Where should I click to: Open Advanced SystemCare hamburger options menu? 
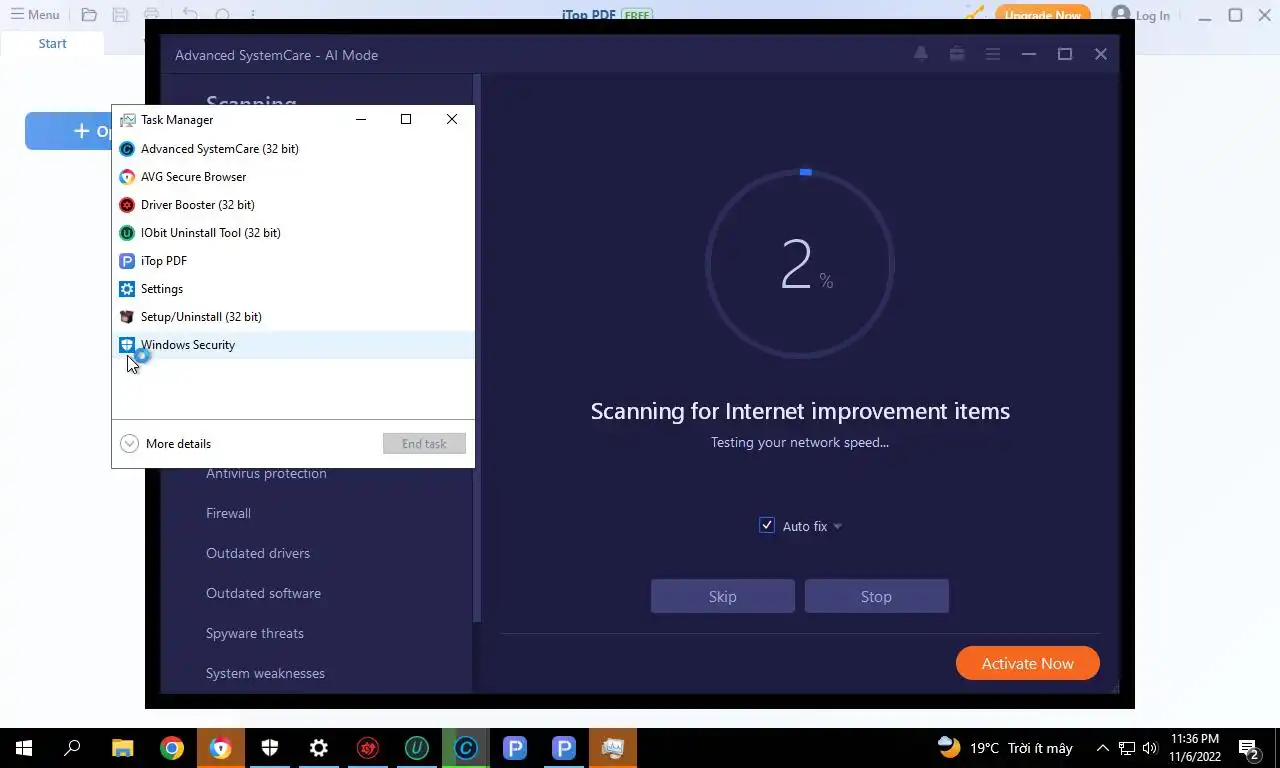click(x=993, y=54)
